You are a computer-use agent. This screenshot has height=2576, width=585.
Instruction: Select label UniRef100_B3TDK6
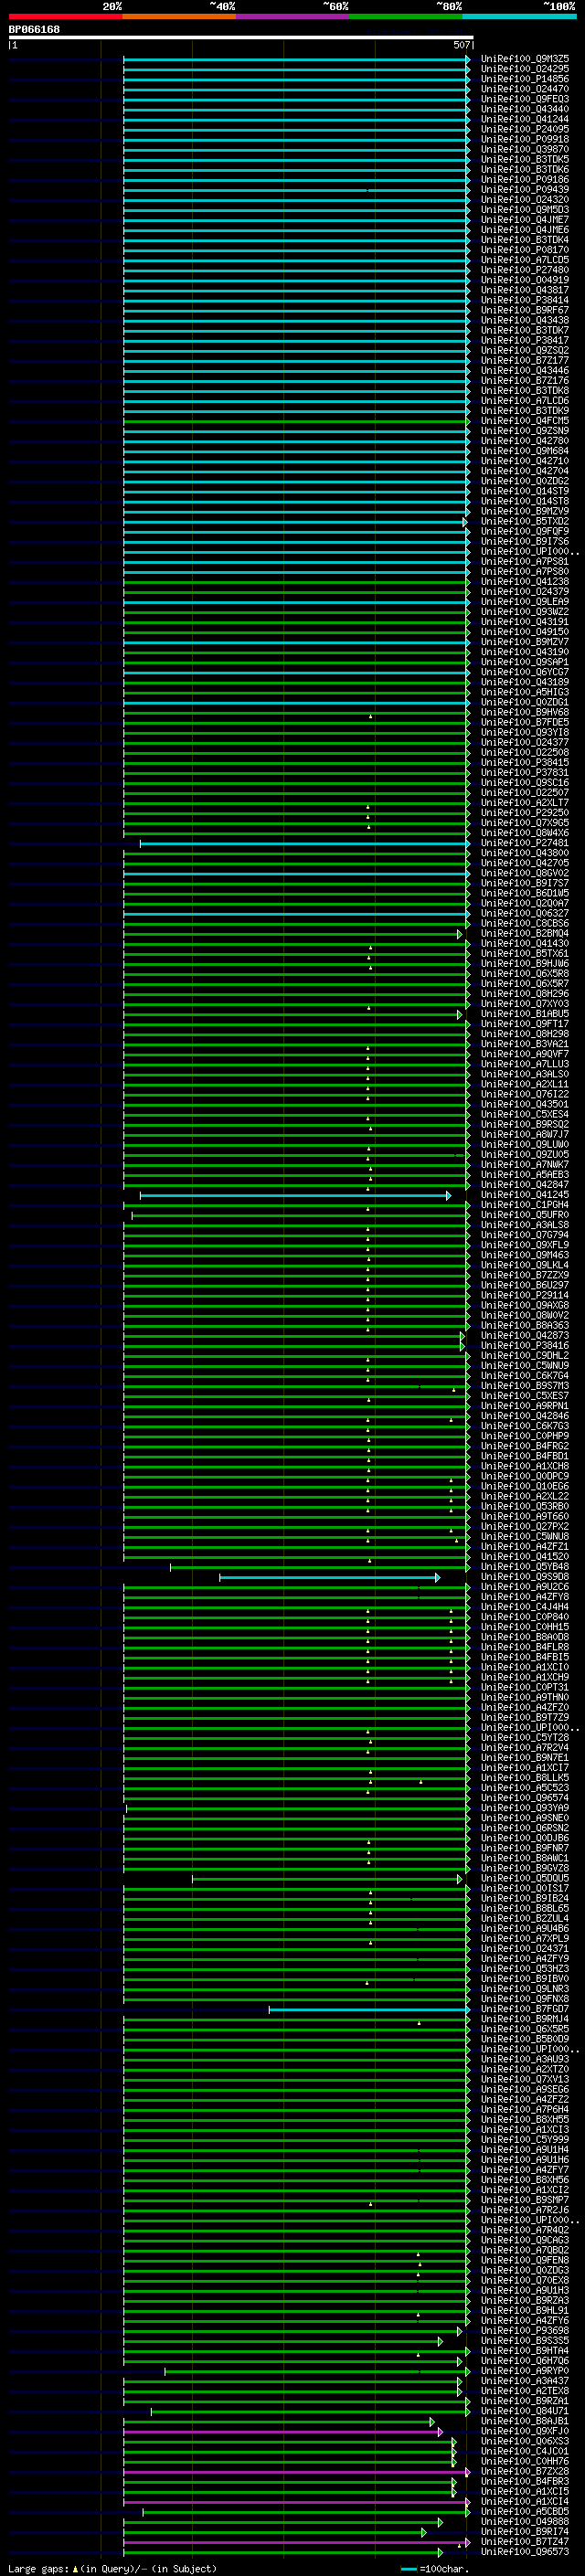click(x=525, y=169)
